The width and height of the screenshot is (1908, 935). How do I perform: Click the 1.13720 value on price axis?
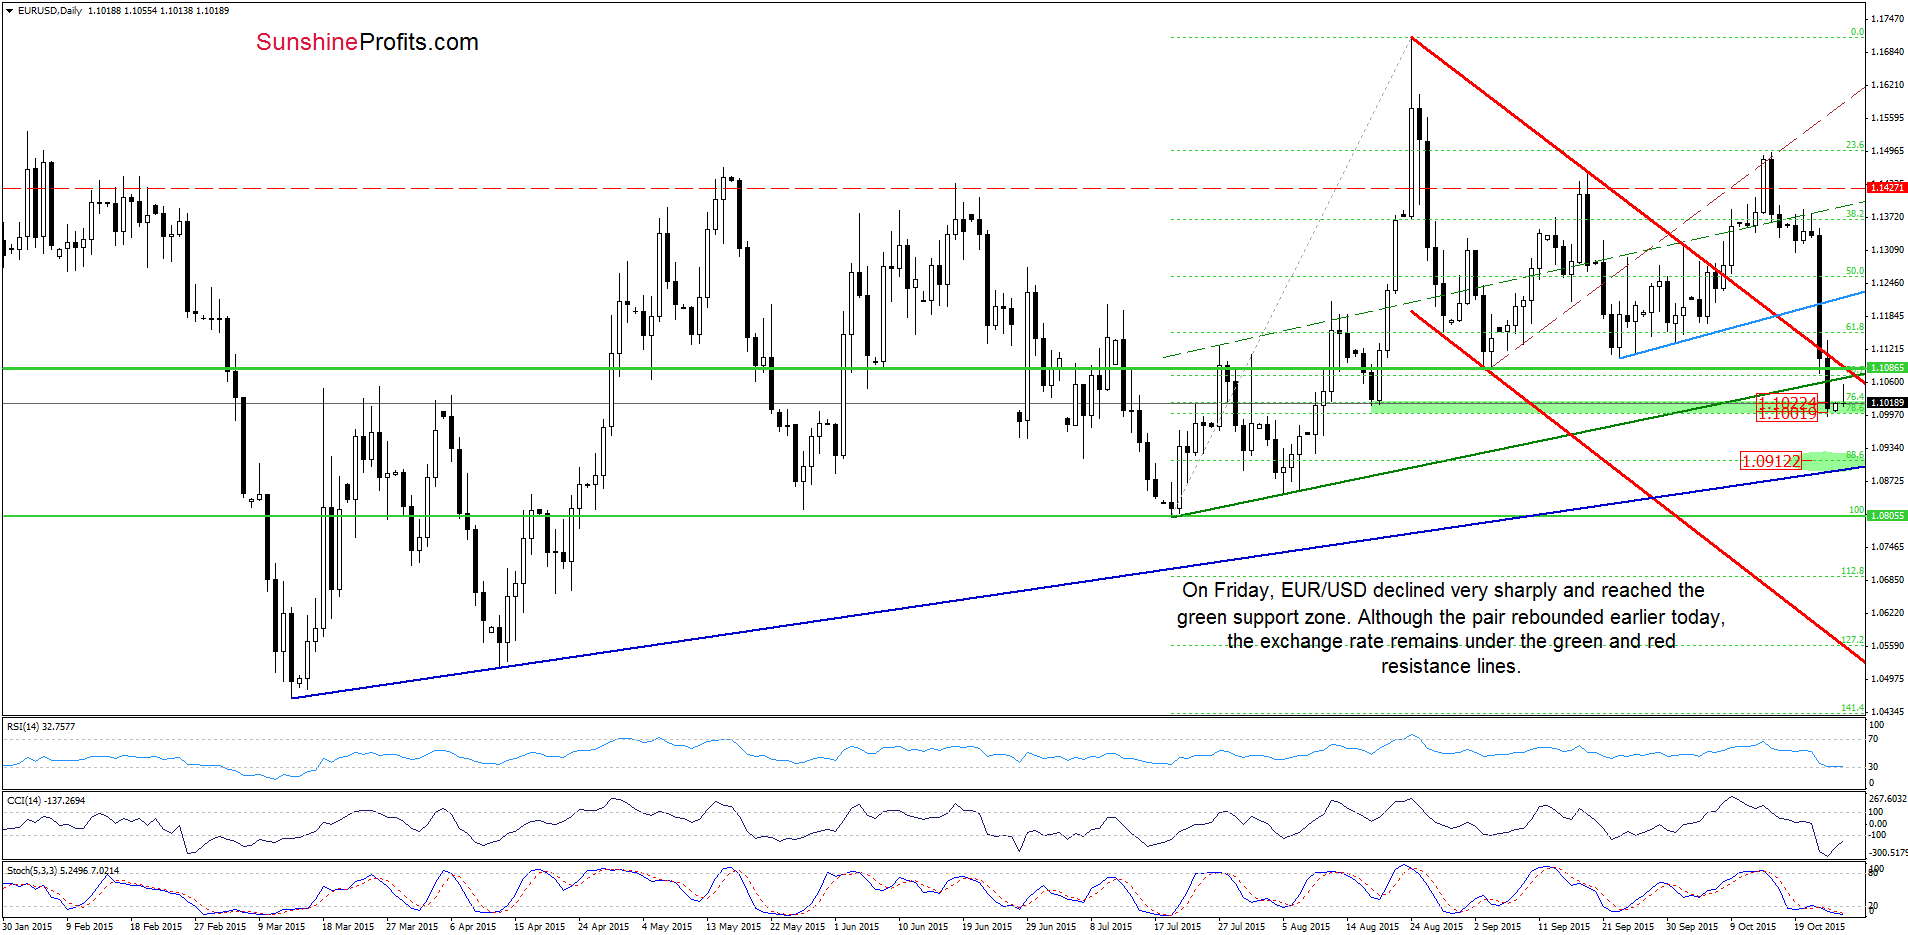pyautogui.click(x=1887, y=217)
